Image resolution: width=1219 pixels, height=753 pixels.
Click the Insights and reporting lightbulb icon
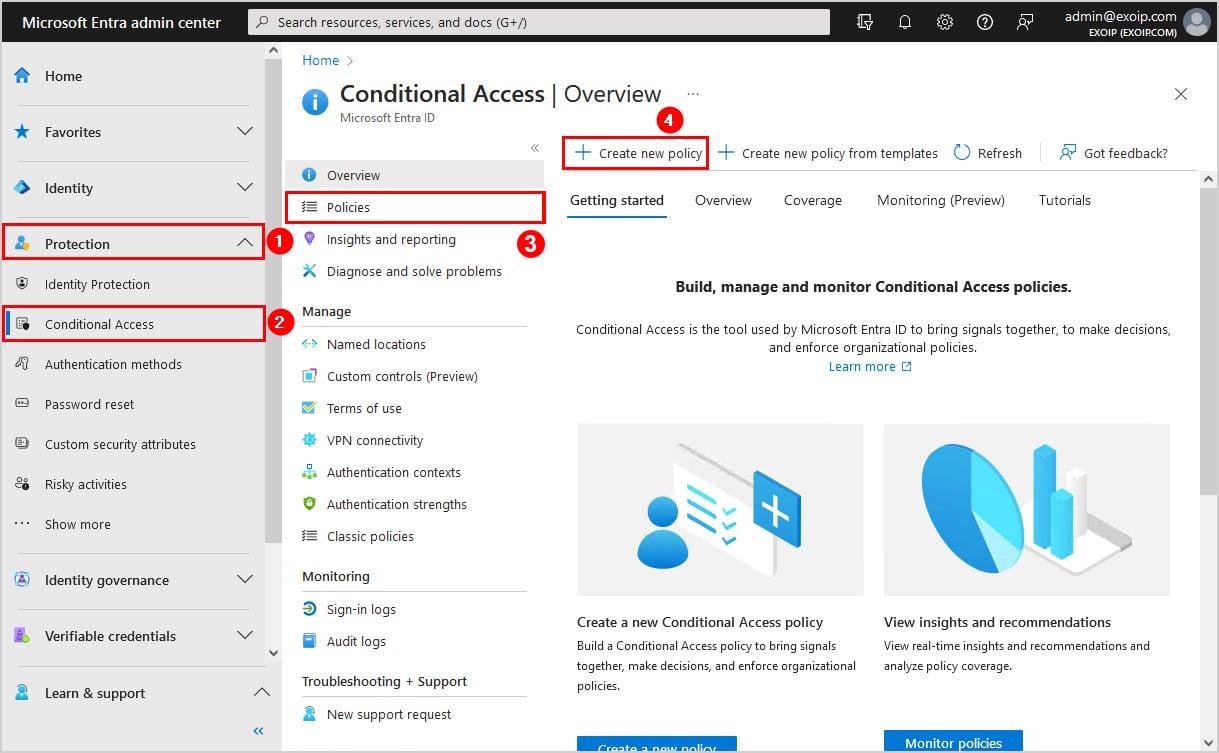click(309, 239)
